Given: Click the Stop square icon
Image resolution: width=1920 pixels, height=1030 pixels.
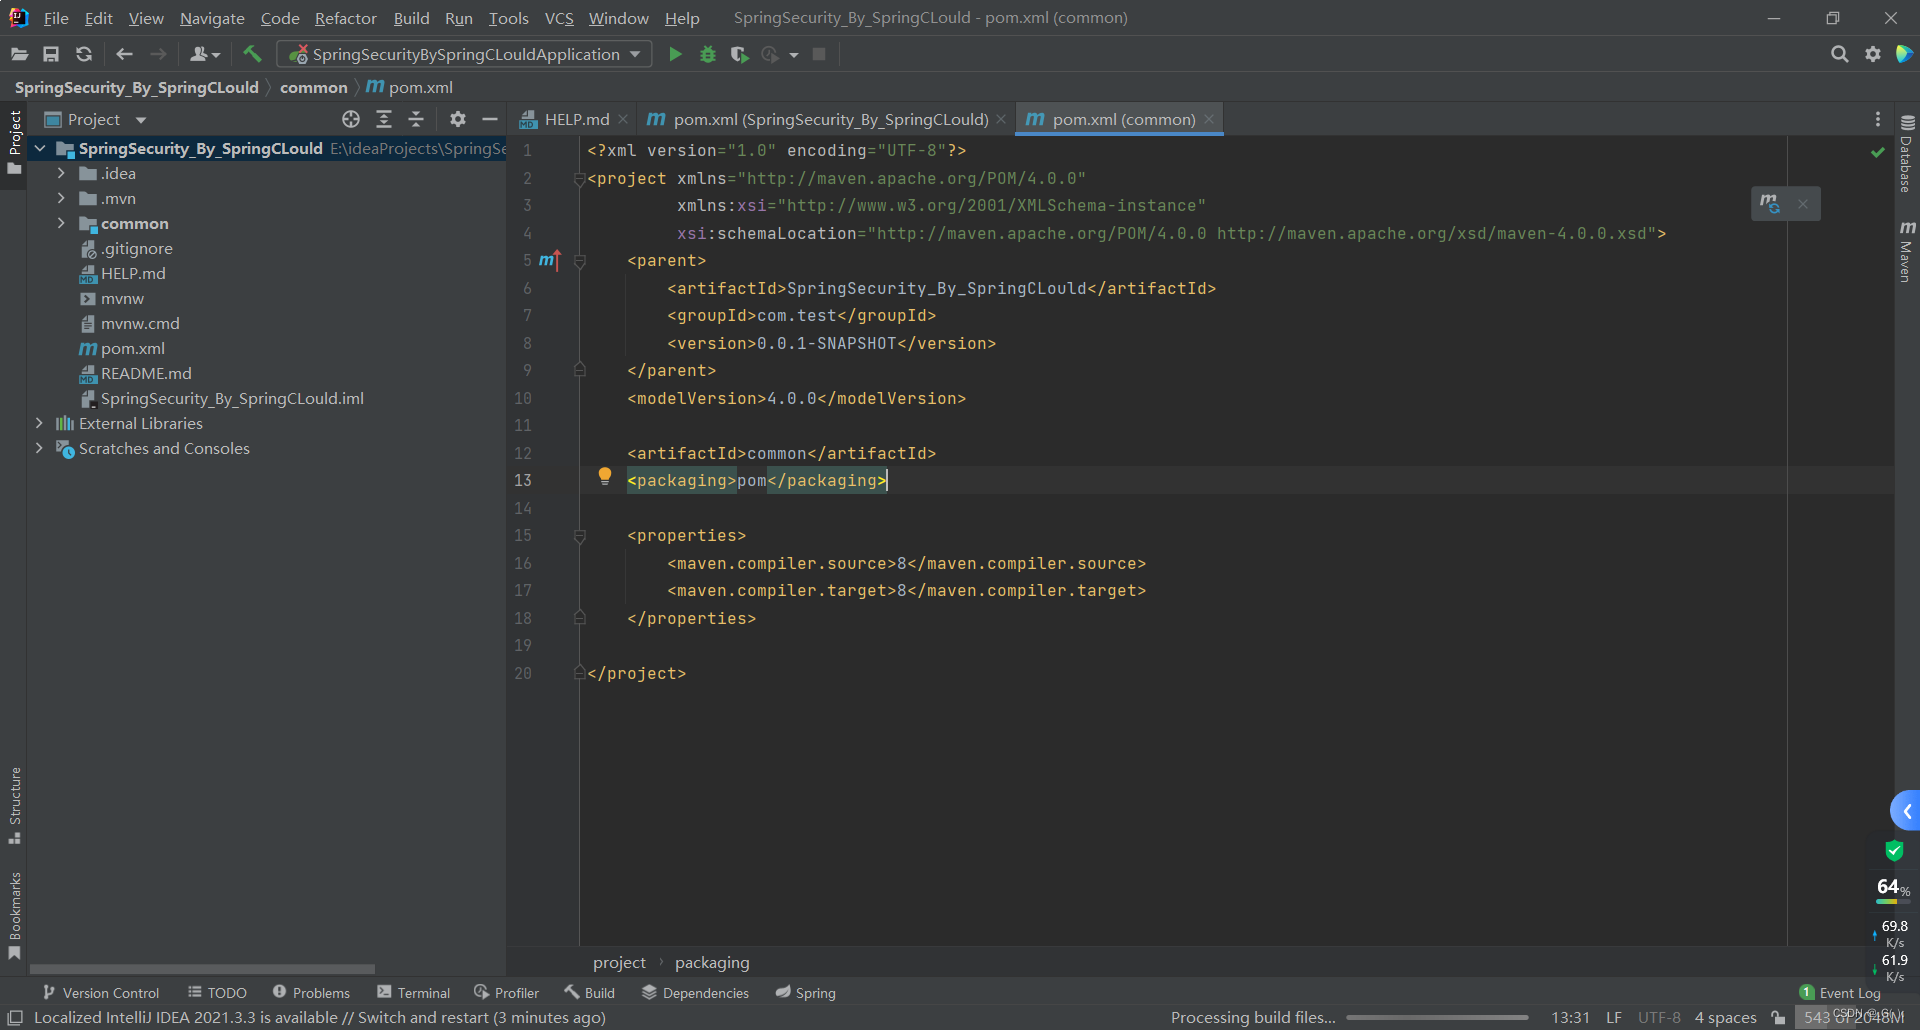Looking at the screenshot, I should point(819,54).
